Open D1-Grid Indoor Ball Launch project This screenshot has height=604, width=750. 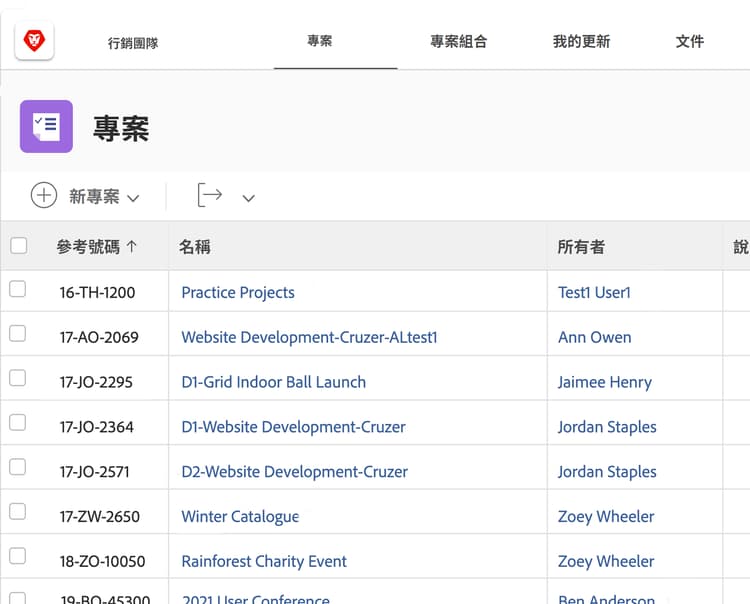pos(274,382)
